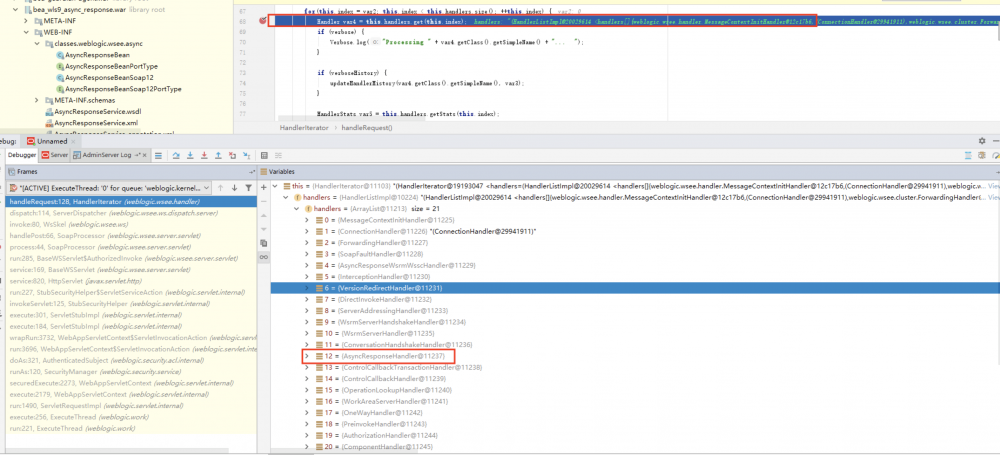Click the Drop Frame icon
This screenshot has height=455, width=1000.
pos(232,155)
